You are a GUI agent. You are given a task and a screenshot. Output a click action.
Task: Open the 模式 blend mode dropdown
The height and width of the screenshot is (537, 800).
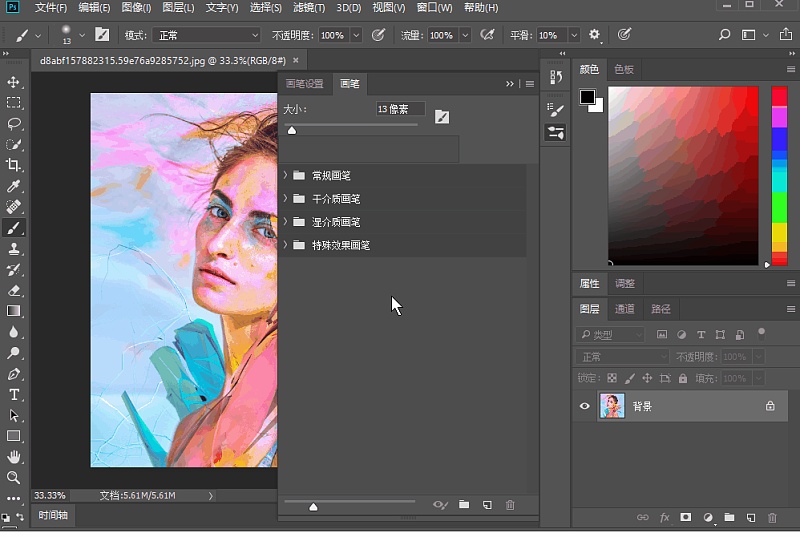pos(207,35)
